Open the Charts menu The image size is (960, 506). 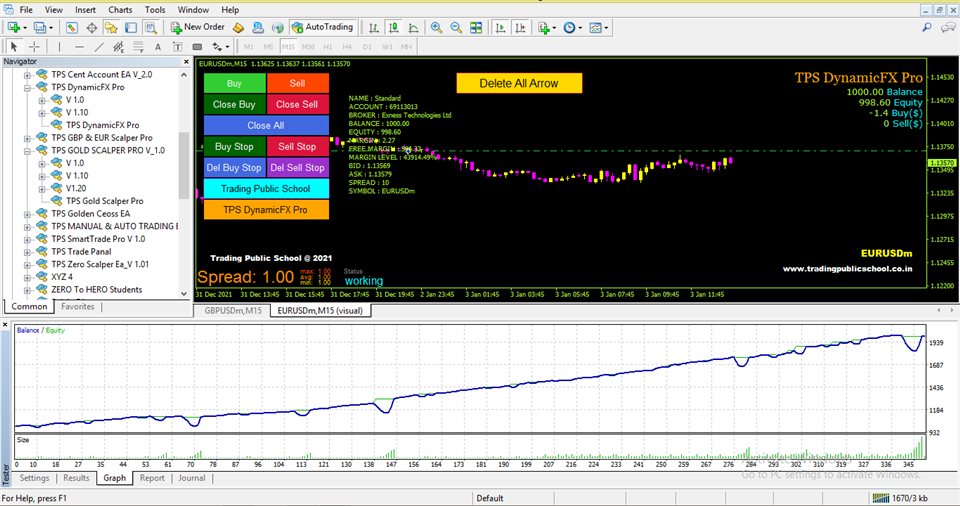[120, 10]
